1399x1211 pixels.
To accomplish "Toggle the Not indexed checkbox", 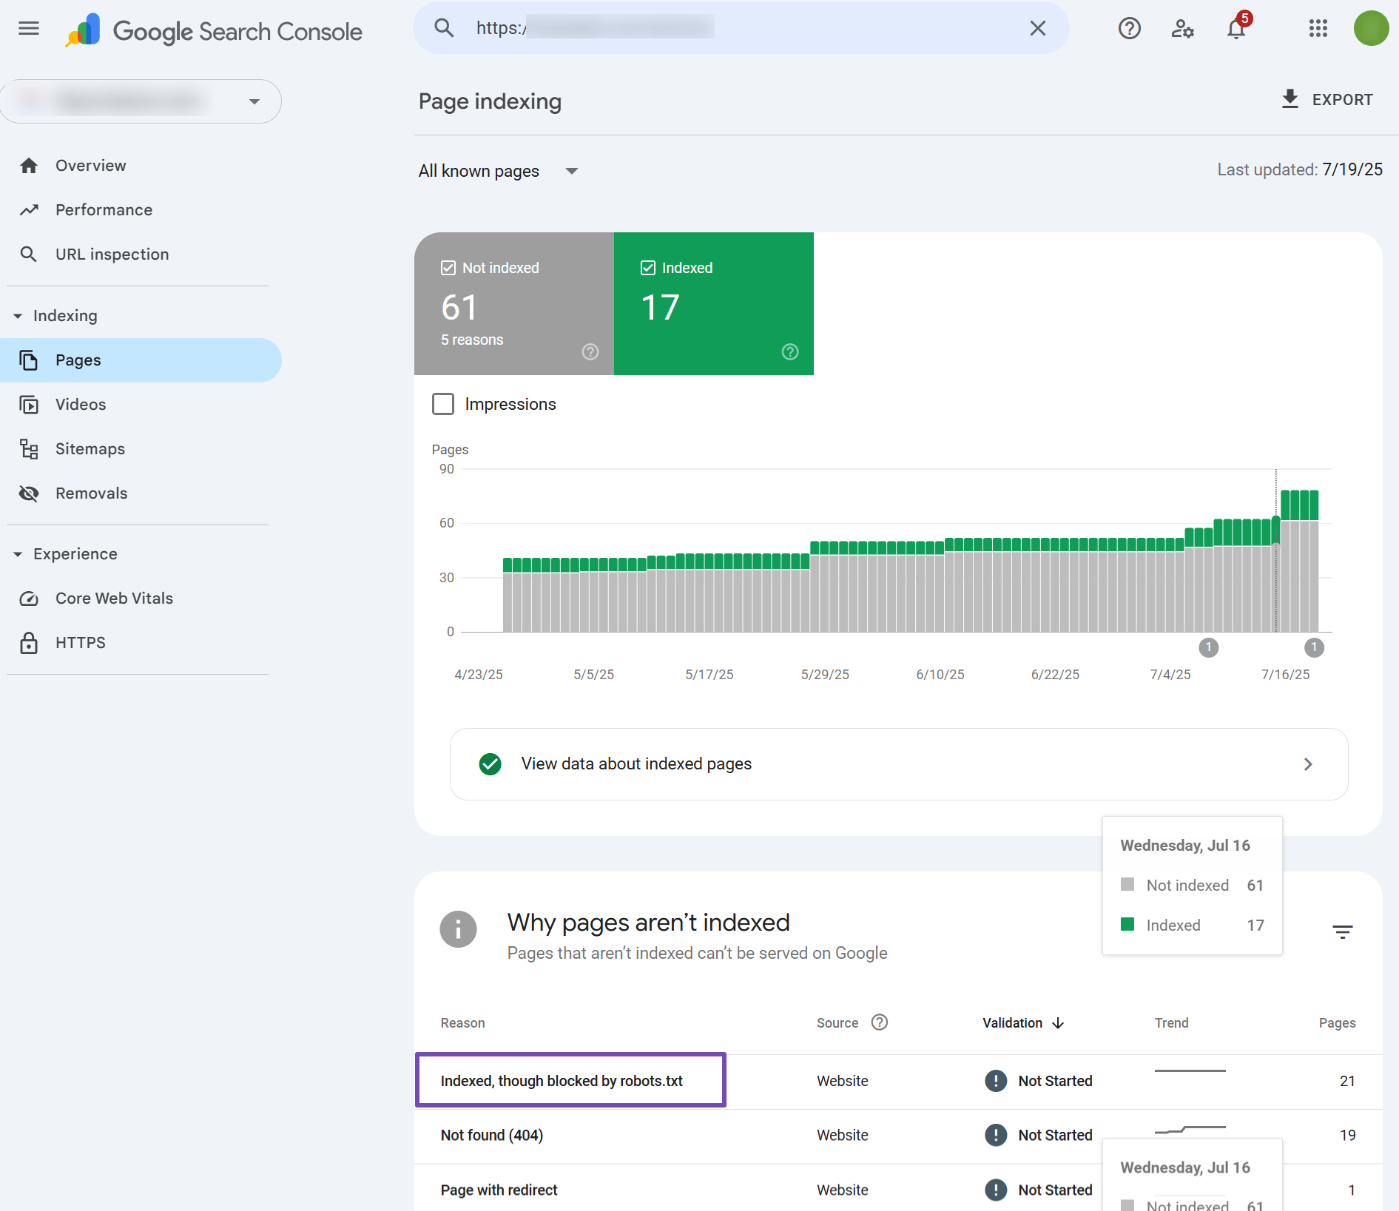I will click(x=449, y=268).
